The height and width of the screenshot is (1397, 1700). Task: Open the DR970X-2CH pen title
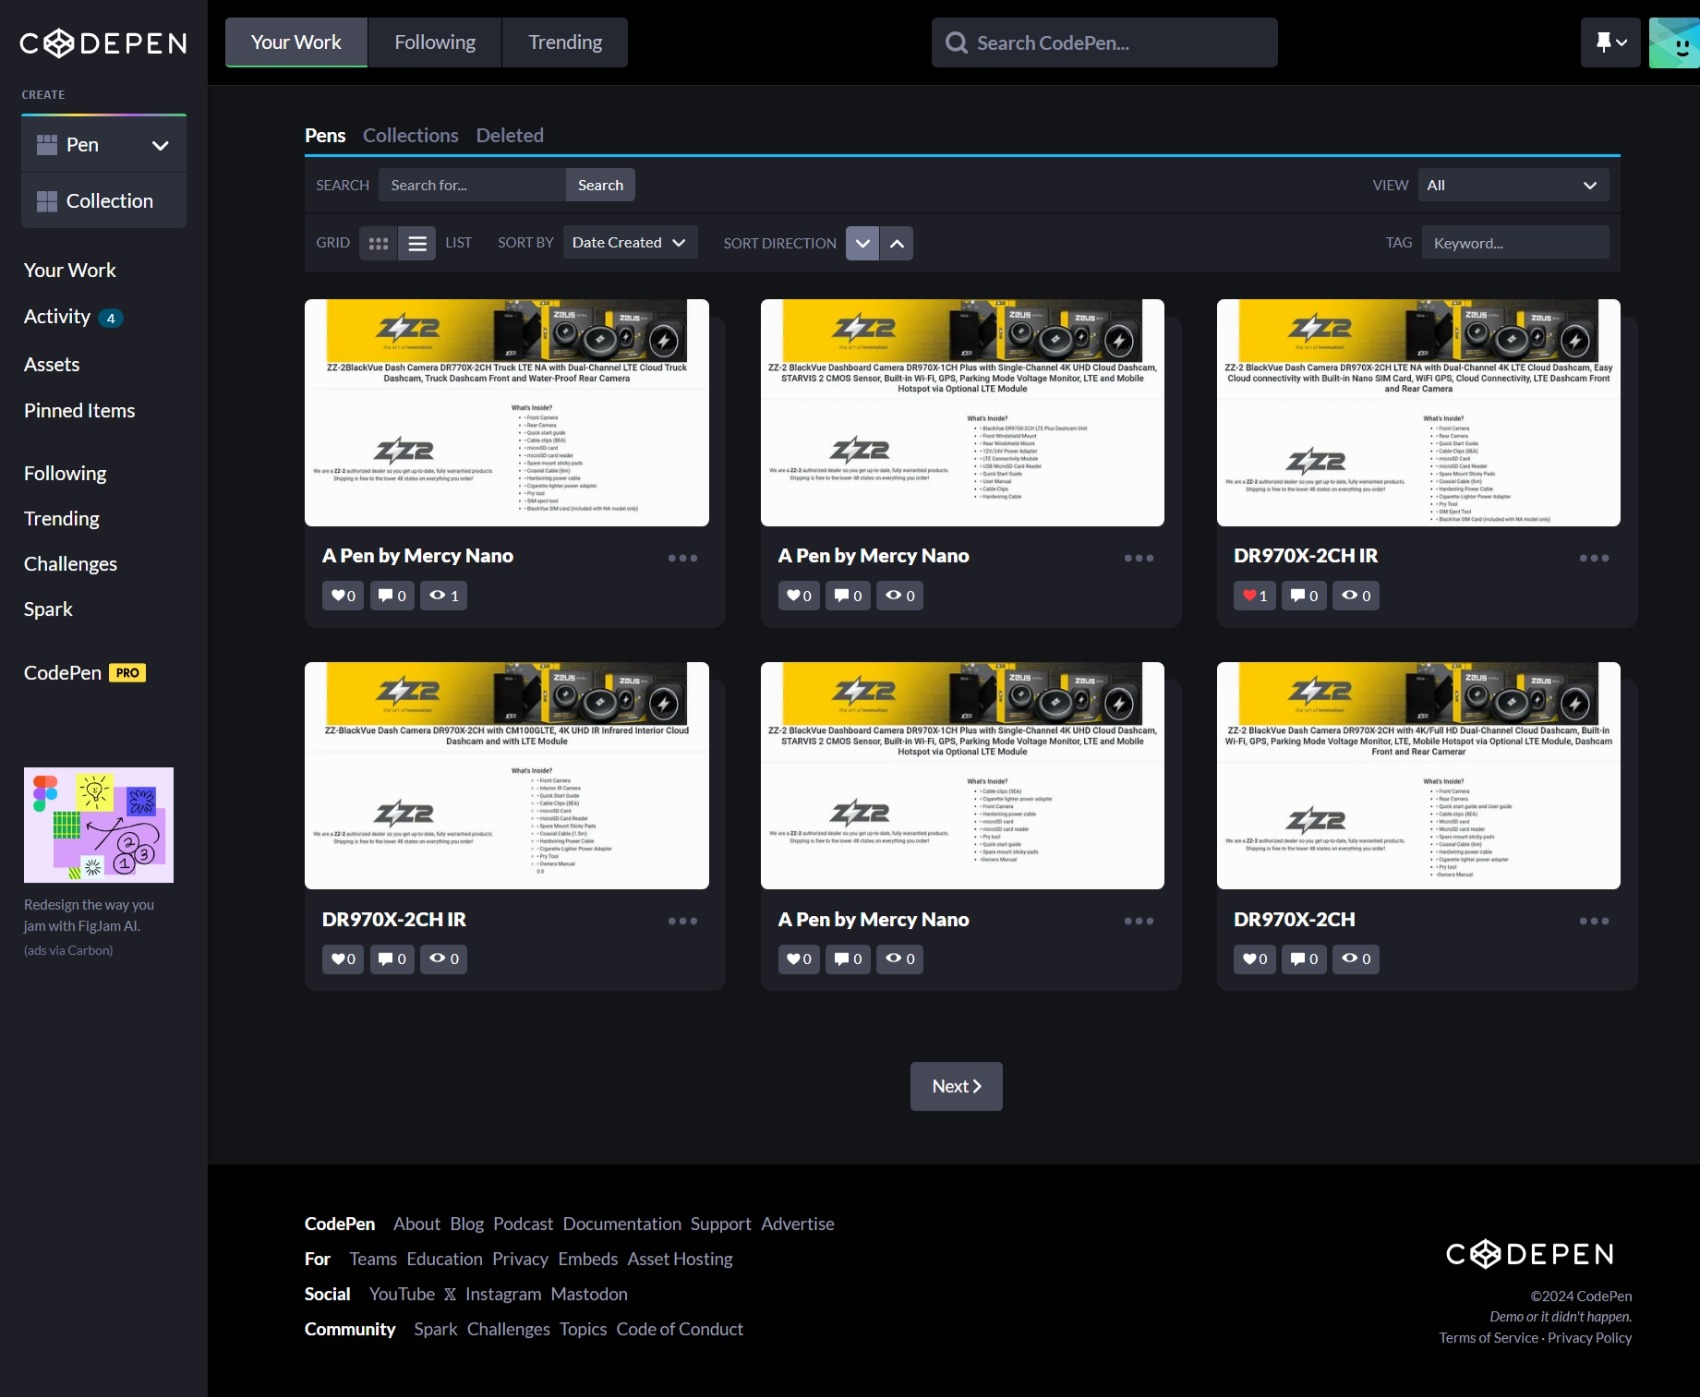[x=1294, y=919]
